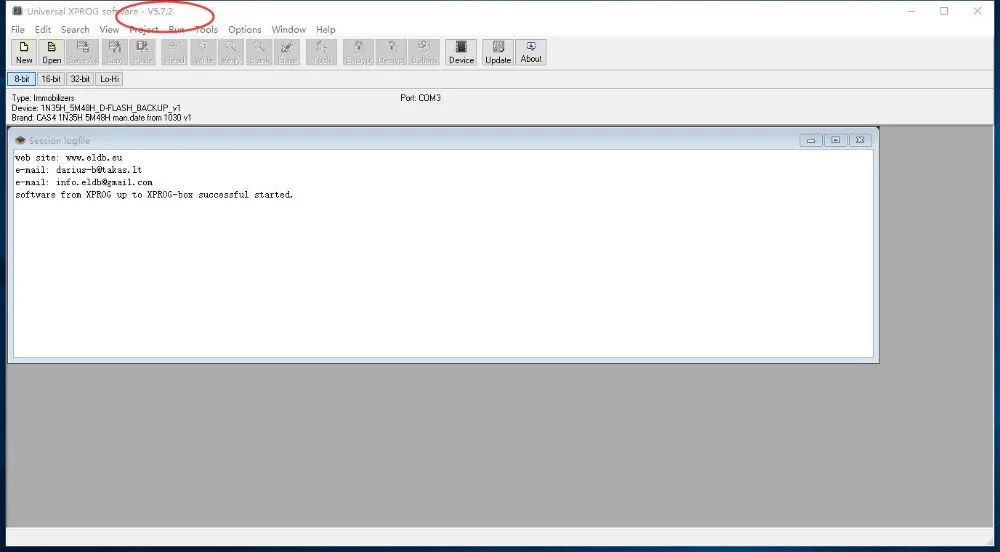Click the Session logfile window icon

[x=20, y=140]
